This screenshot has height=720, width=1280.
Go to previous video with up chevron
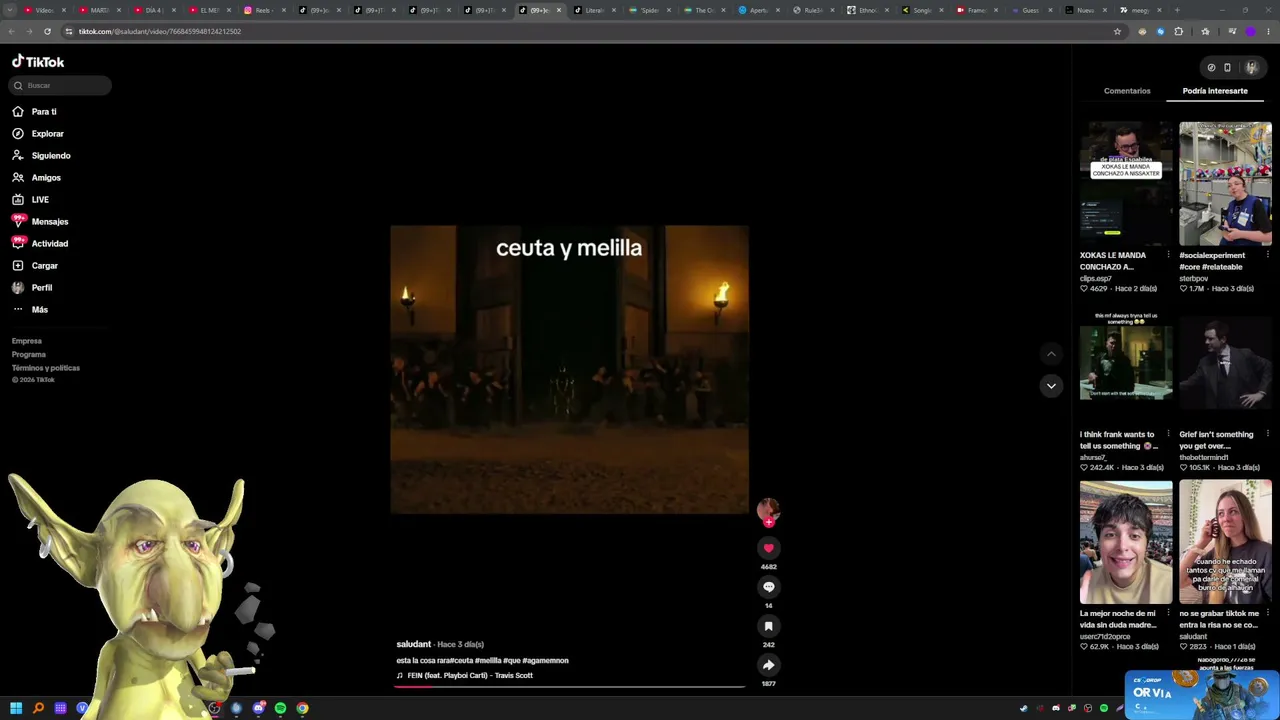tap(1051, 354)
